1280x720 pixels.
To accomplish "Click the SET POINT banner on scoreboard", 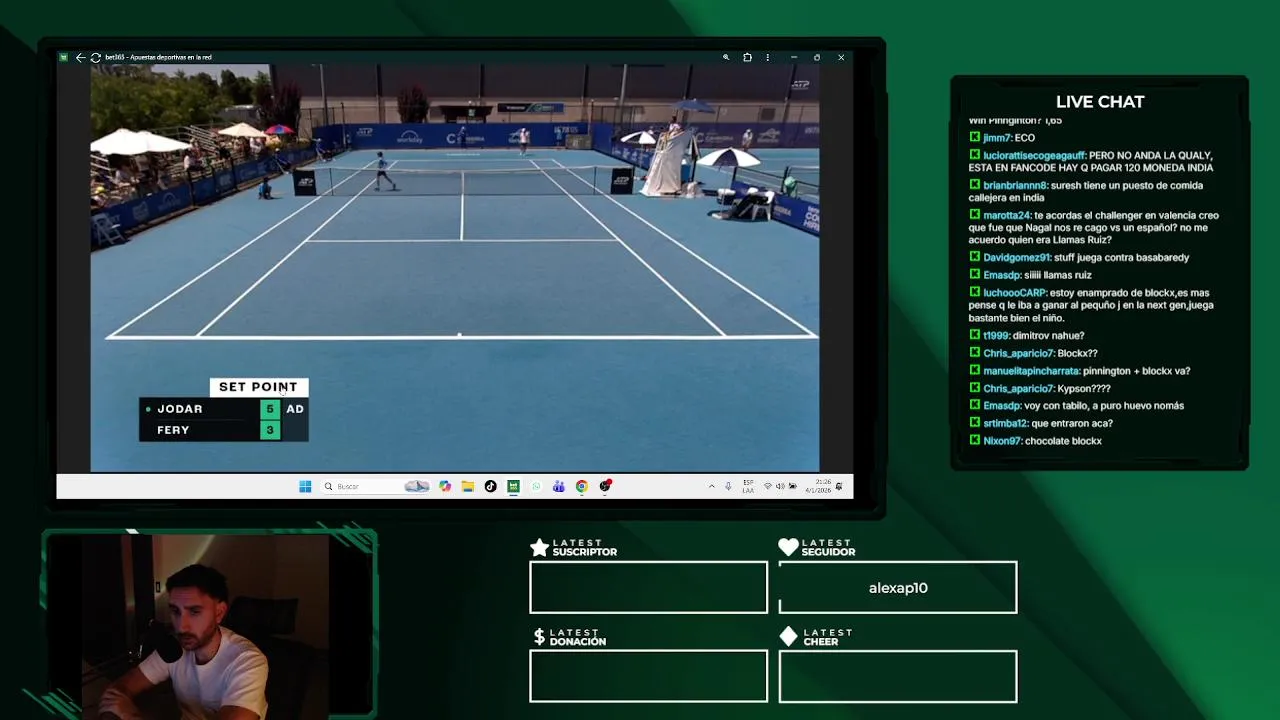I will (x=258, y=387).
